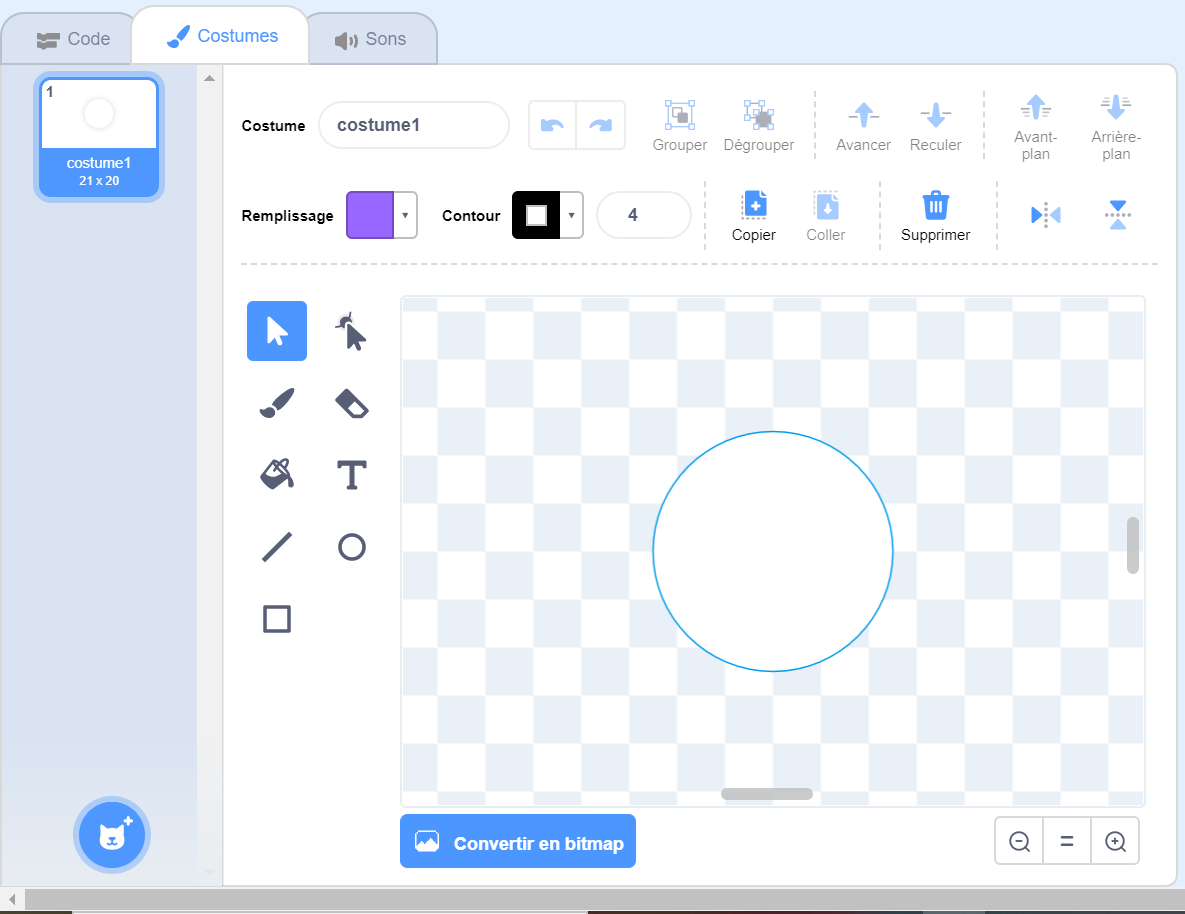The width and height of the screenshot is (1185, 914).
Task: Click the Convertir en bitmap button
Action: point(518,842)
